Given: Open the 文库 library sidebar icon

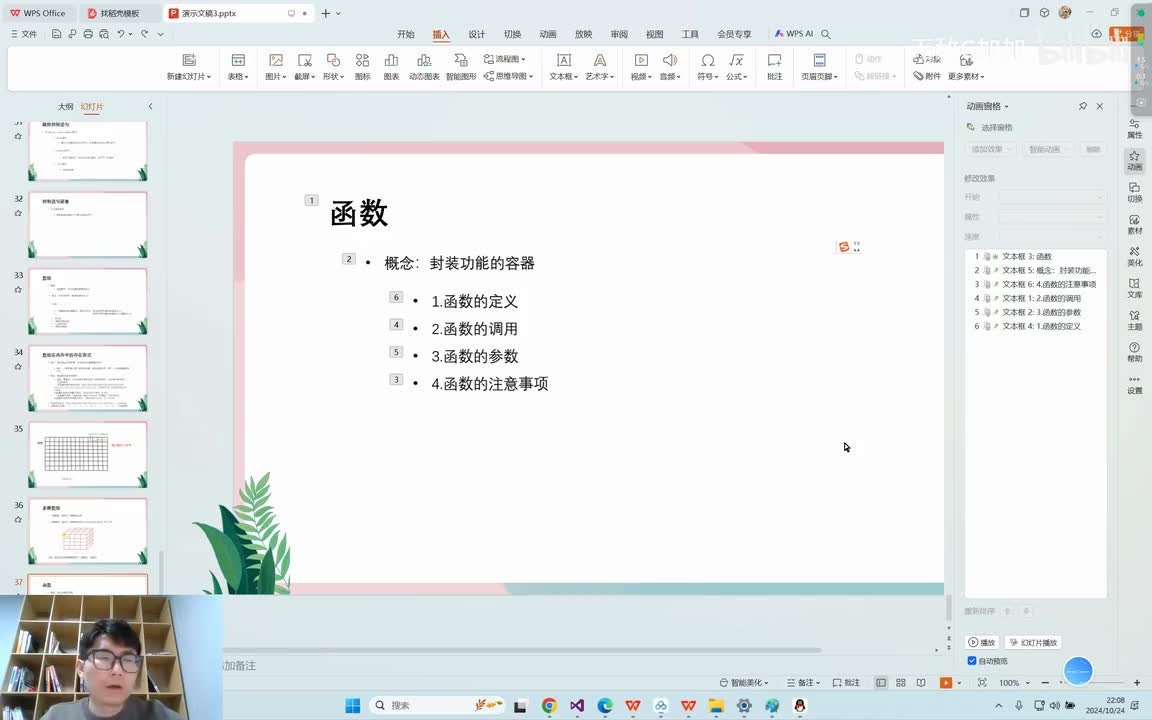Looking at the screenshot, I should click(x=1134, y=288).
